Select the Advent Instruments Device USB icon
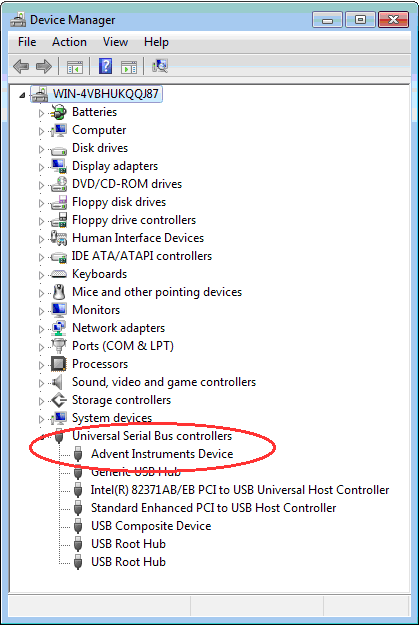This screenshot has height=625, width=419. (78, 454)
